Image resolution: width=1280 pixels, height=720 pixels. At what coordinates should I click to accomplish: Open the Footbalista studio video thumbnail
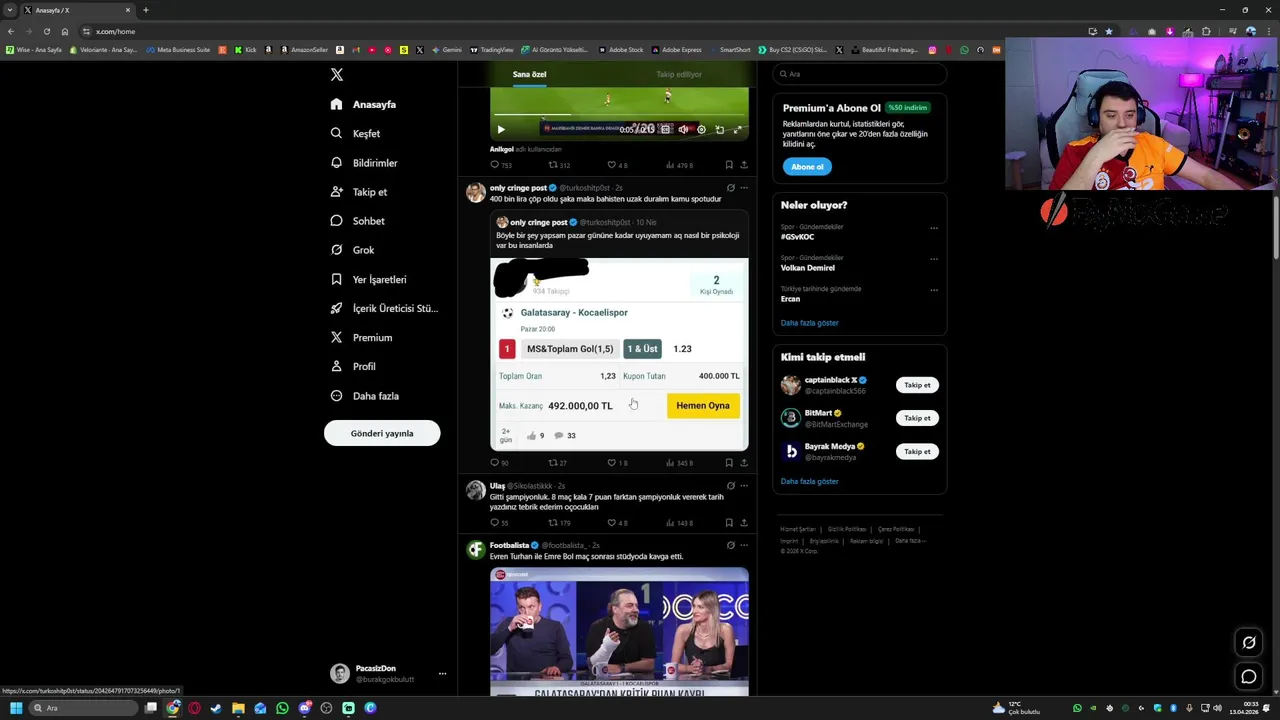[619, 632]
